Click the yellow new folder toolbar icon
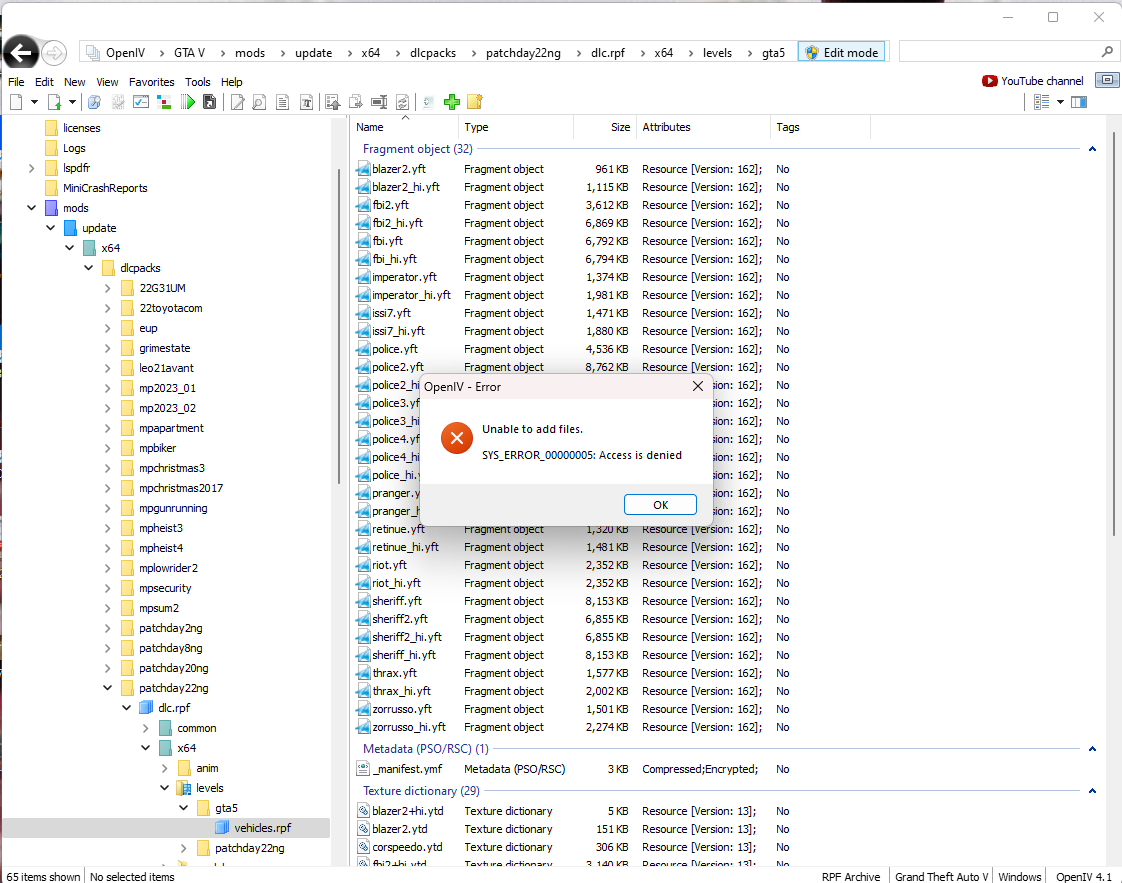Image resolution: width=1122 pixels, height=883 pixels. (x=475, y=102)
